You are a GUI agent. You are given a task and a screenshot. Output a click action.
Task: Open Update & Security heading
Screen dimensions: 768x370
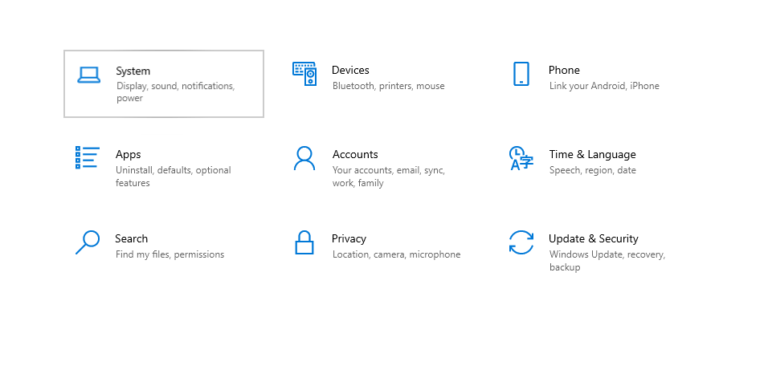pyautogui.click(x=593, y=239)
